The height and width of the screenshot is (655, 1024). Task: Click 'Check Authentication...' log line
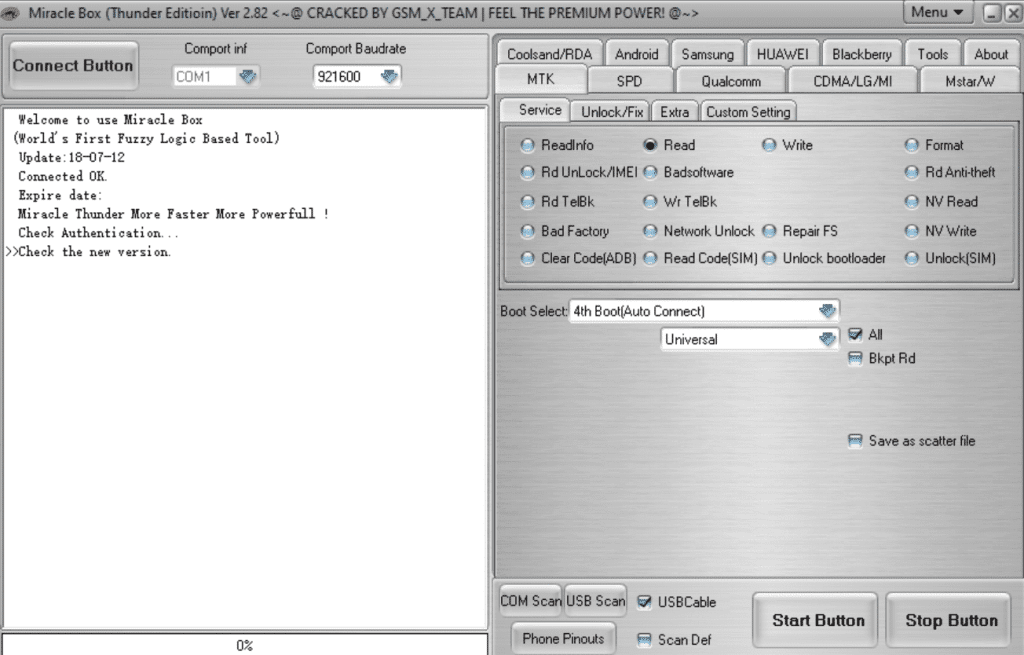98,232
